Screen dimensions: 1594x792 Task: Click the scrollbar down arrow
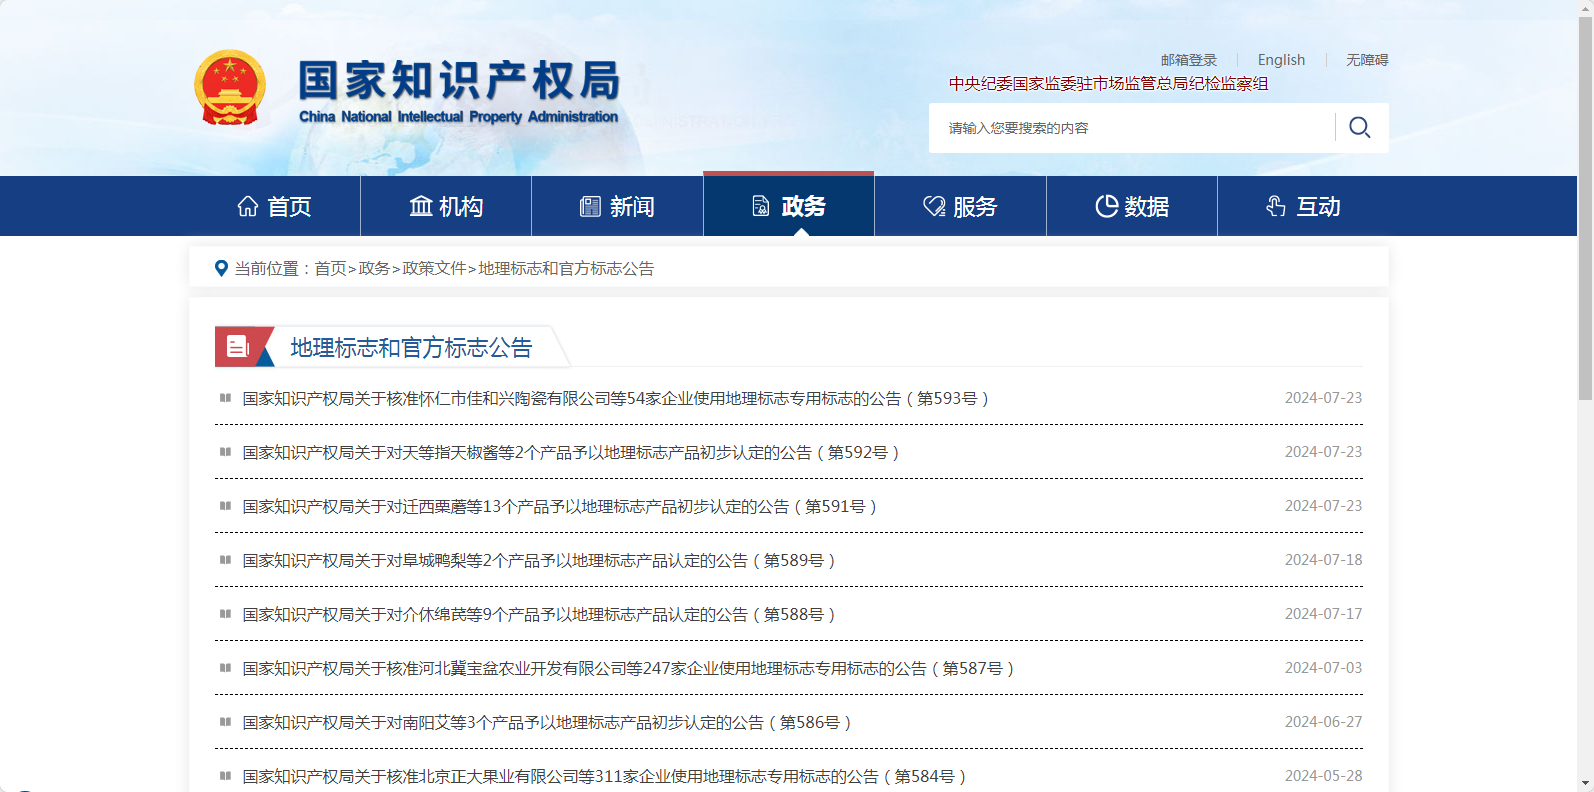pos(1585,783)
